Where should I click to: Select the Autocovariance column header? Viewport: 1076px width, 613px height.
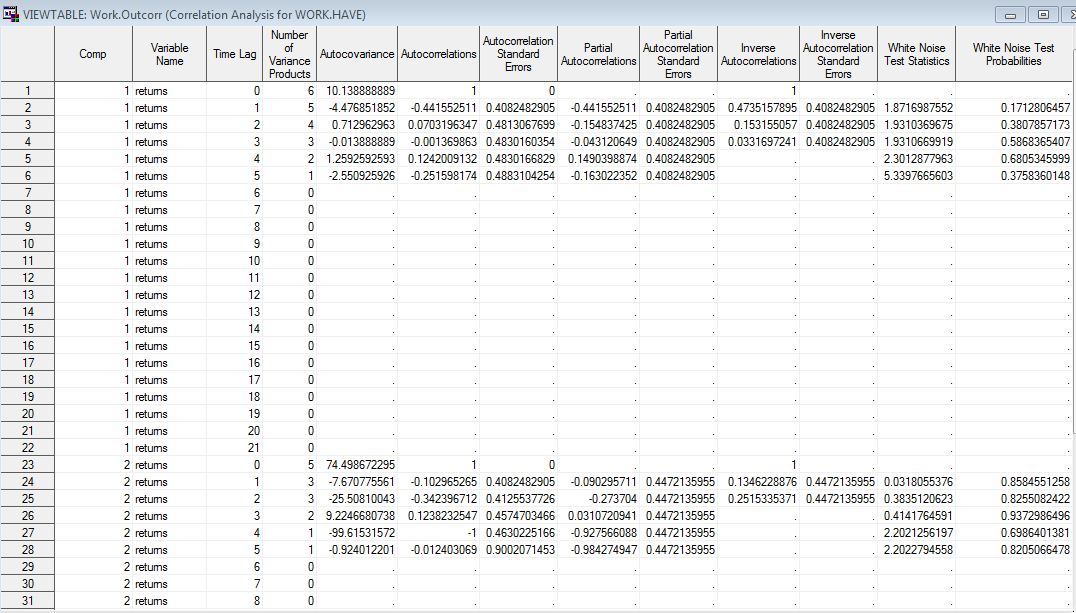[357, 54]
